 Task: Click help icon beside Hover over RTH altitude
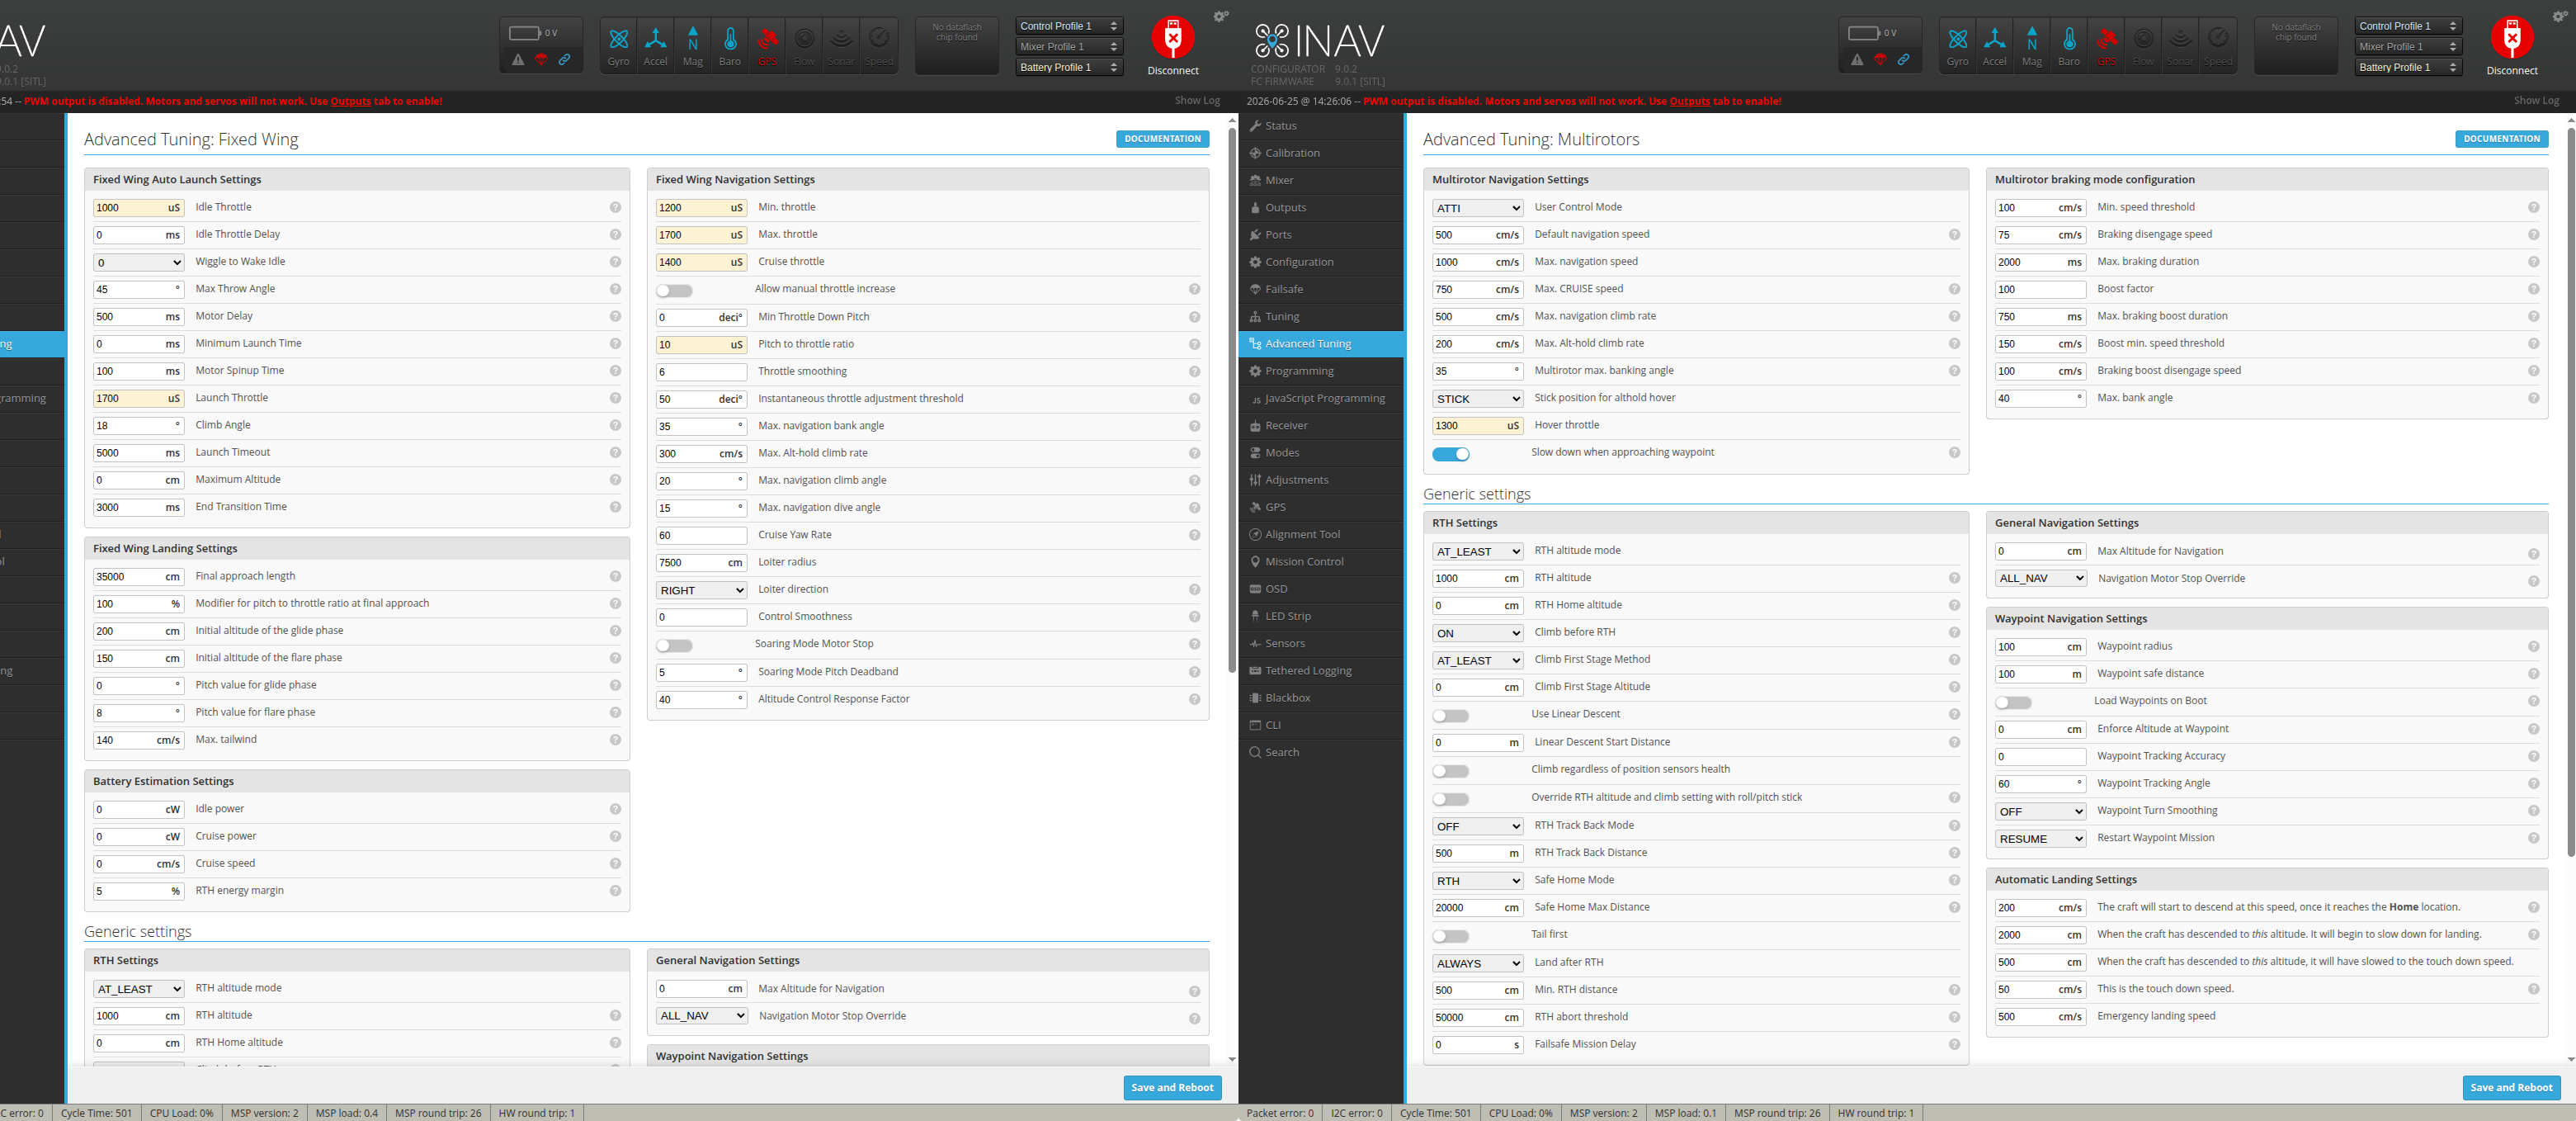1954,578
